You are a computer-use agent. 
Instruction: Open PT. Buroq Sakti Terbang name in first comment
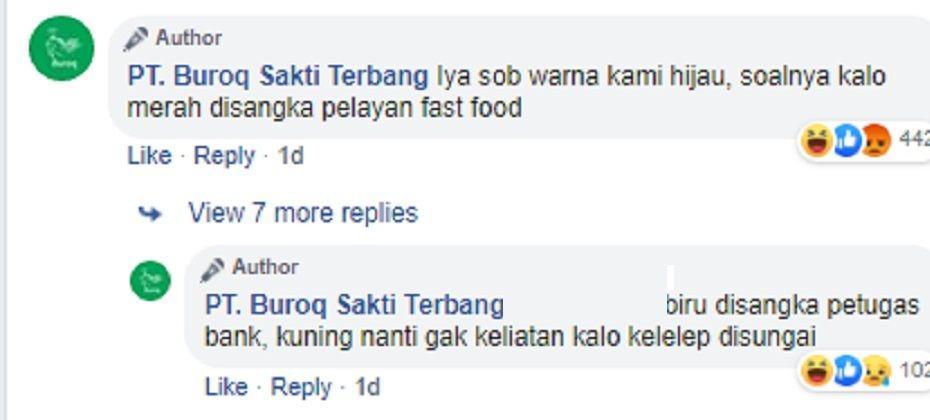[278, 77]
